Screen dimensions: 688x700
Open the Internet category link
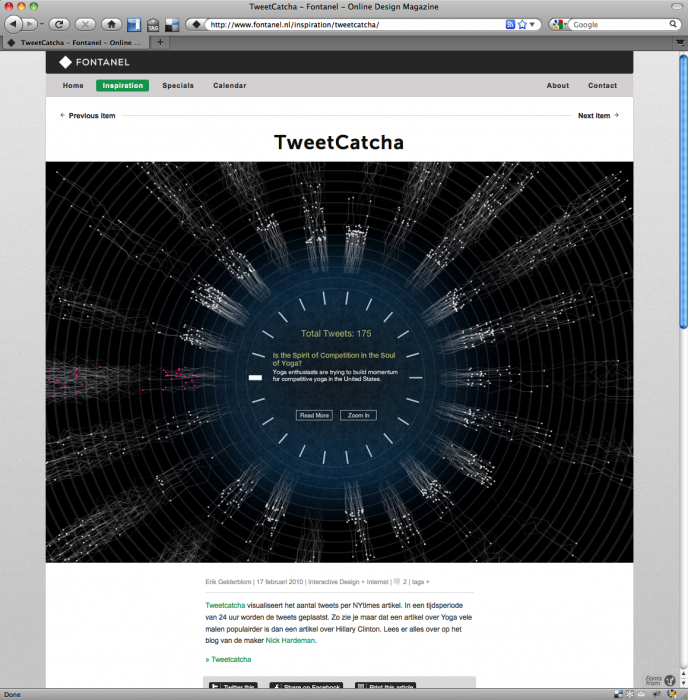tap(377, 582)
